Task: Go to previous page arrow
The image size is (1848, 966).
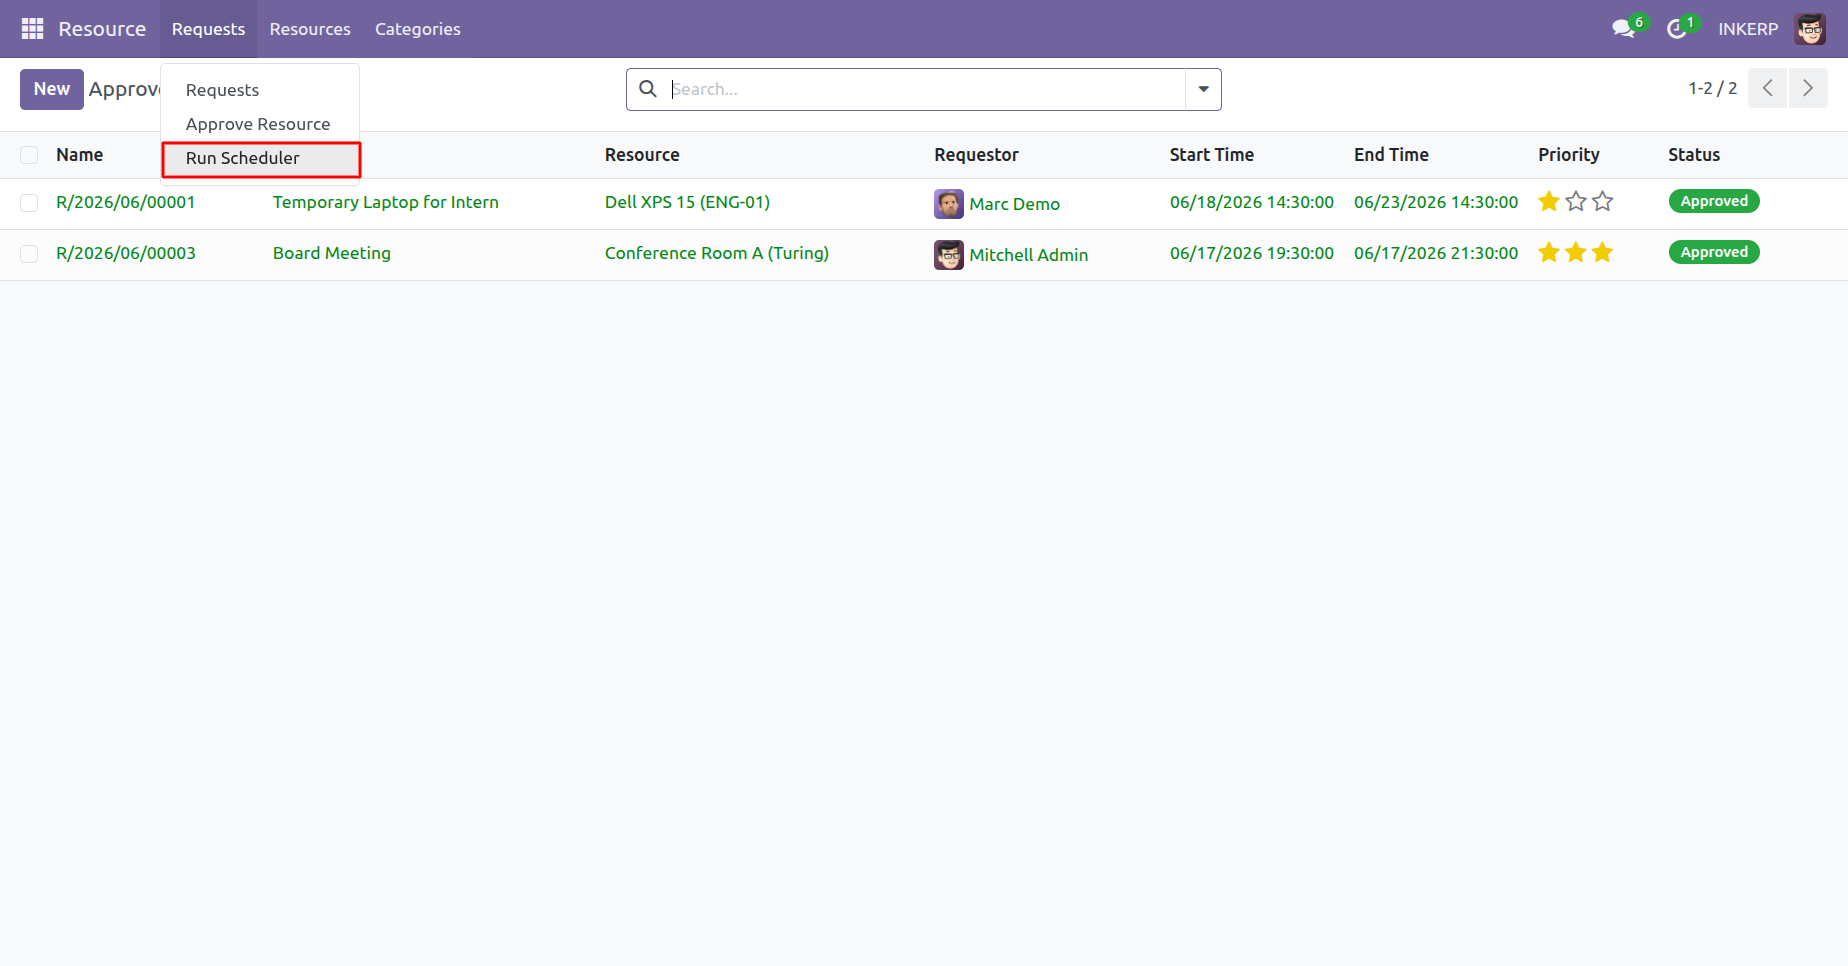Action: tap(1767, 88)
